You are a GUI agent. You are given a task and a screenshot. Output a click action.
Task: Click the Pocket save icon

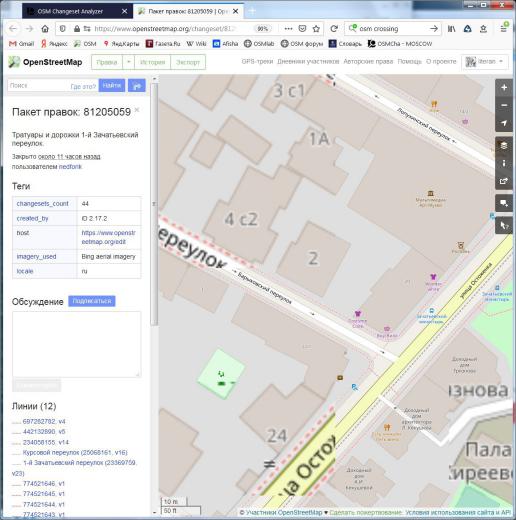(x=302, y=29)
